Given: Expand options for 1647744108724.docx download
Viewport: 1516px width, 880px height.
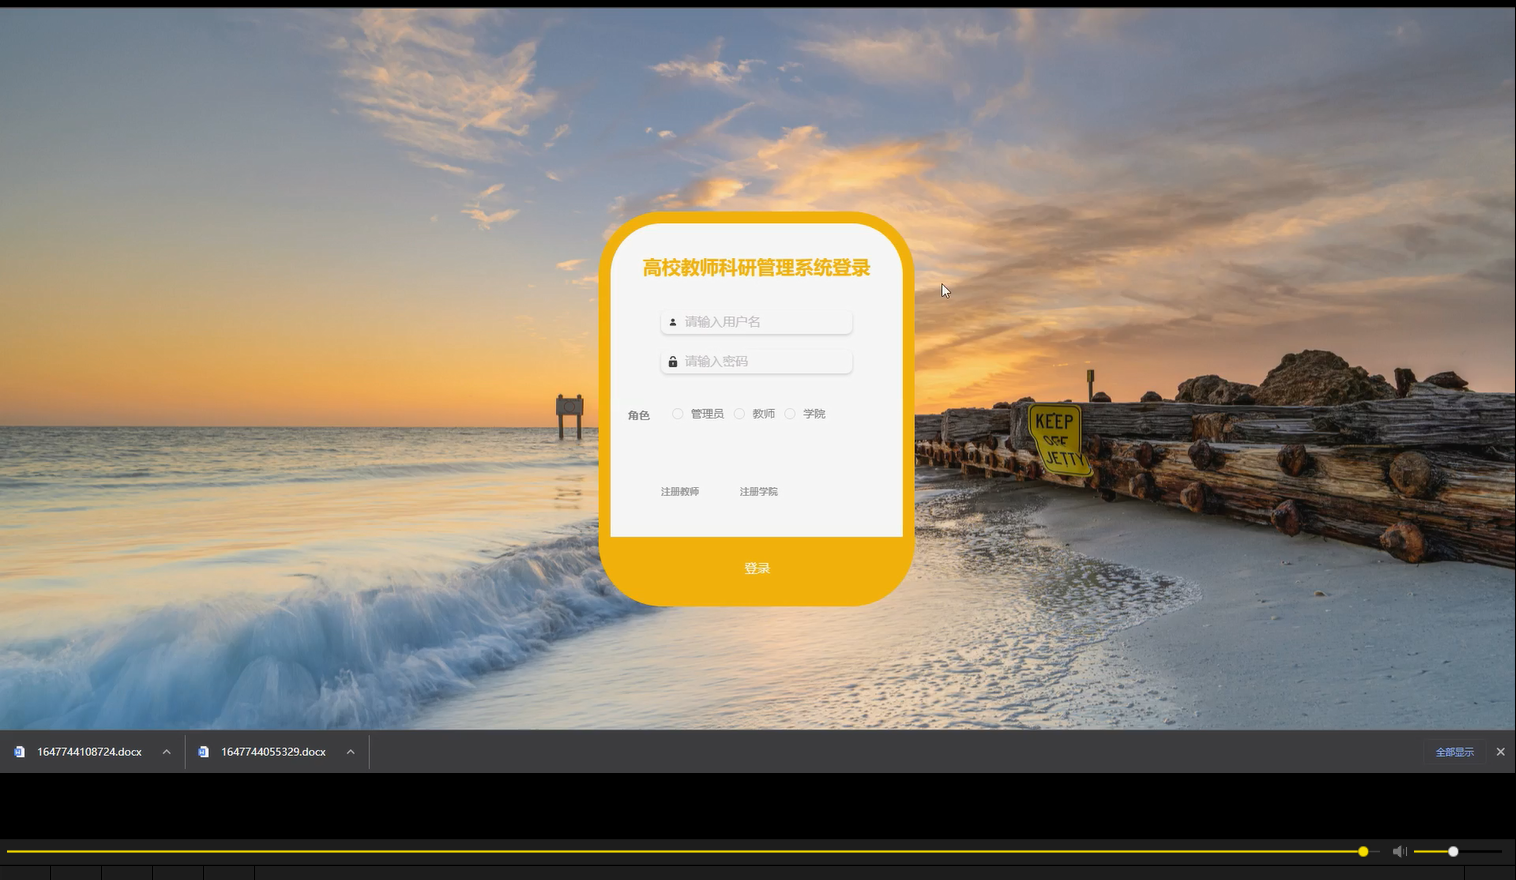Looking at the screenshot, I should [x=167, y=752].
